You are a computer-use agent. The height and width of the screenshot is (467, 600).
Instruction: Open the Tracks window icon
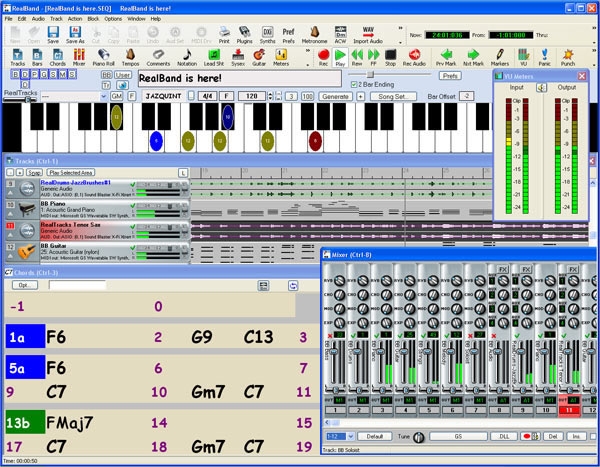(x=17, y=57)
